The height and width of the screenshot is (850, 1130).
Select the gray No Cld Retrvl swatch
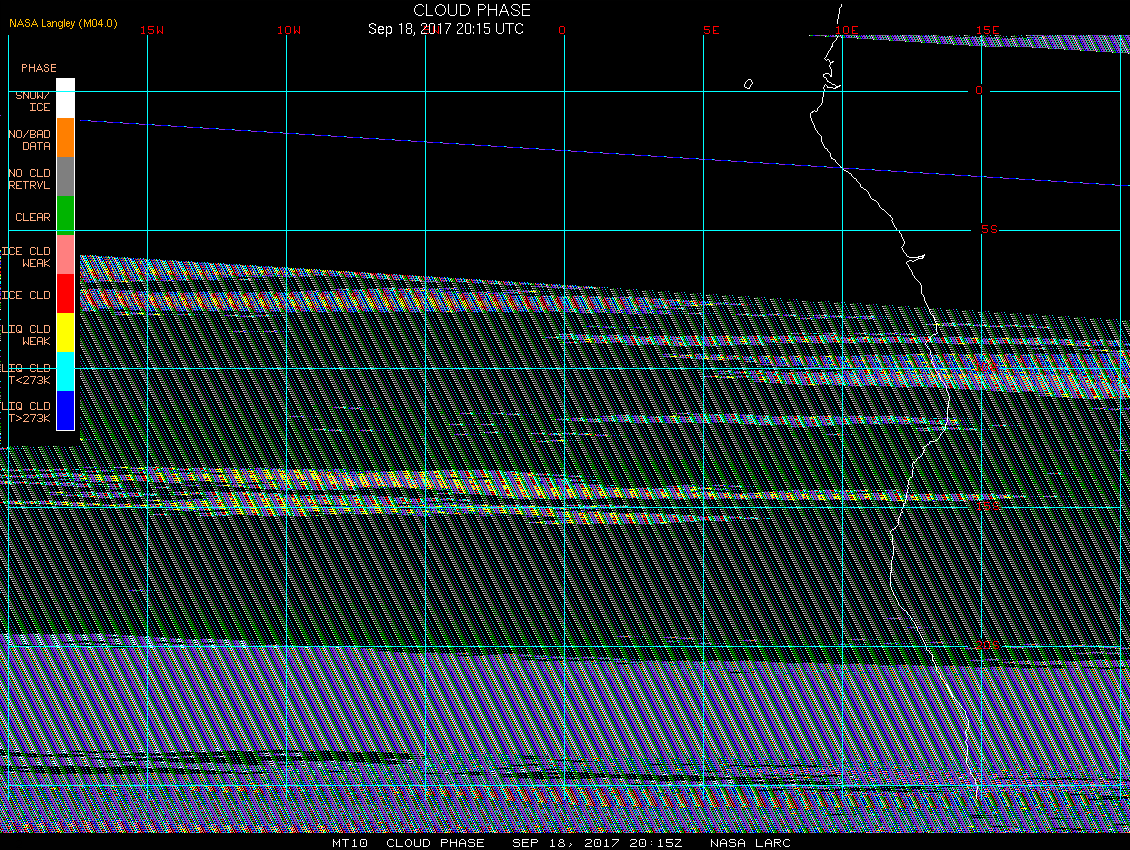66,177
